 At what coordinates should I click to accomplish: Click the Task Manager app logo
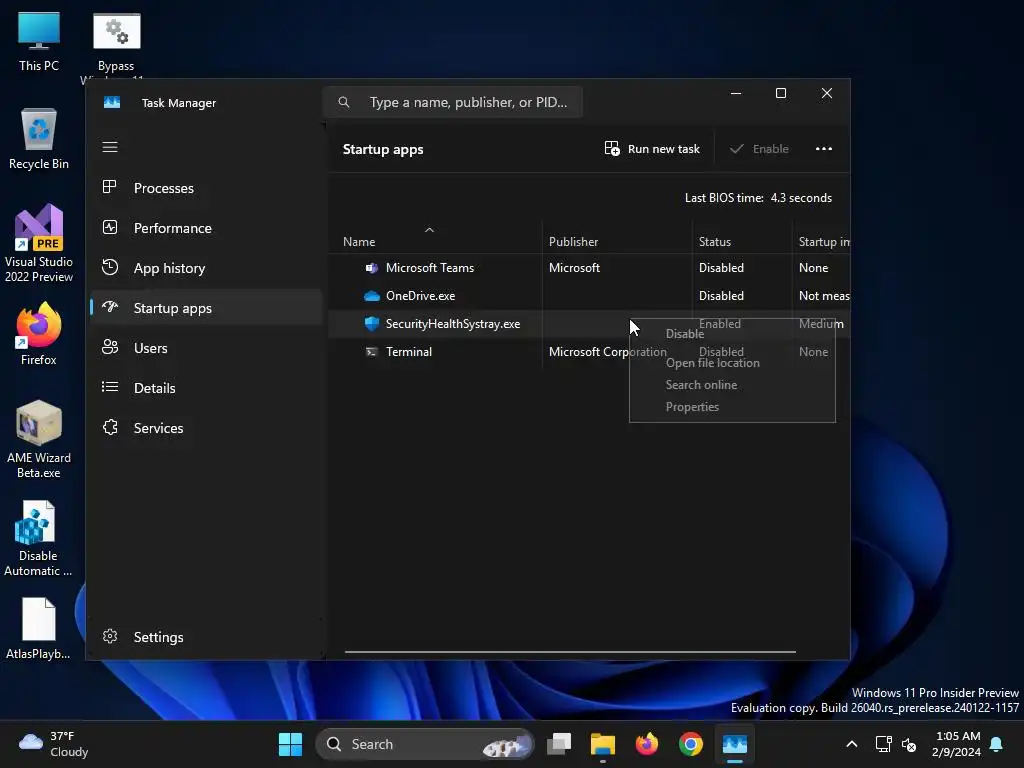[x=112, y=103]
